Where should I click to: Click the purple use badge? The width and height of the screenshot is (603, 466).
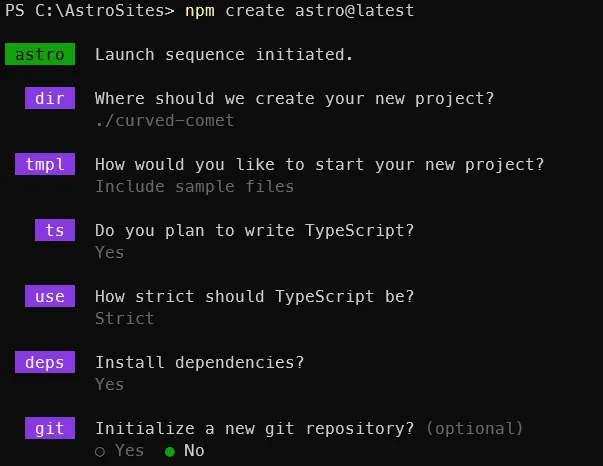50,296
